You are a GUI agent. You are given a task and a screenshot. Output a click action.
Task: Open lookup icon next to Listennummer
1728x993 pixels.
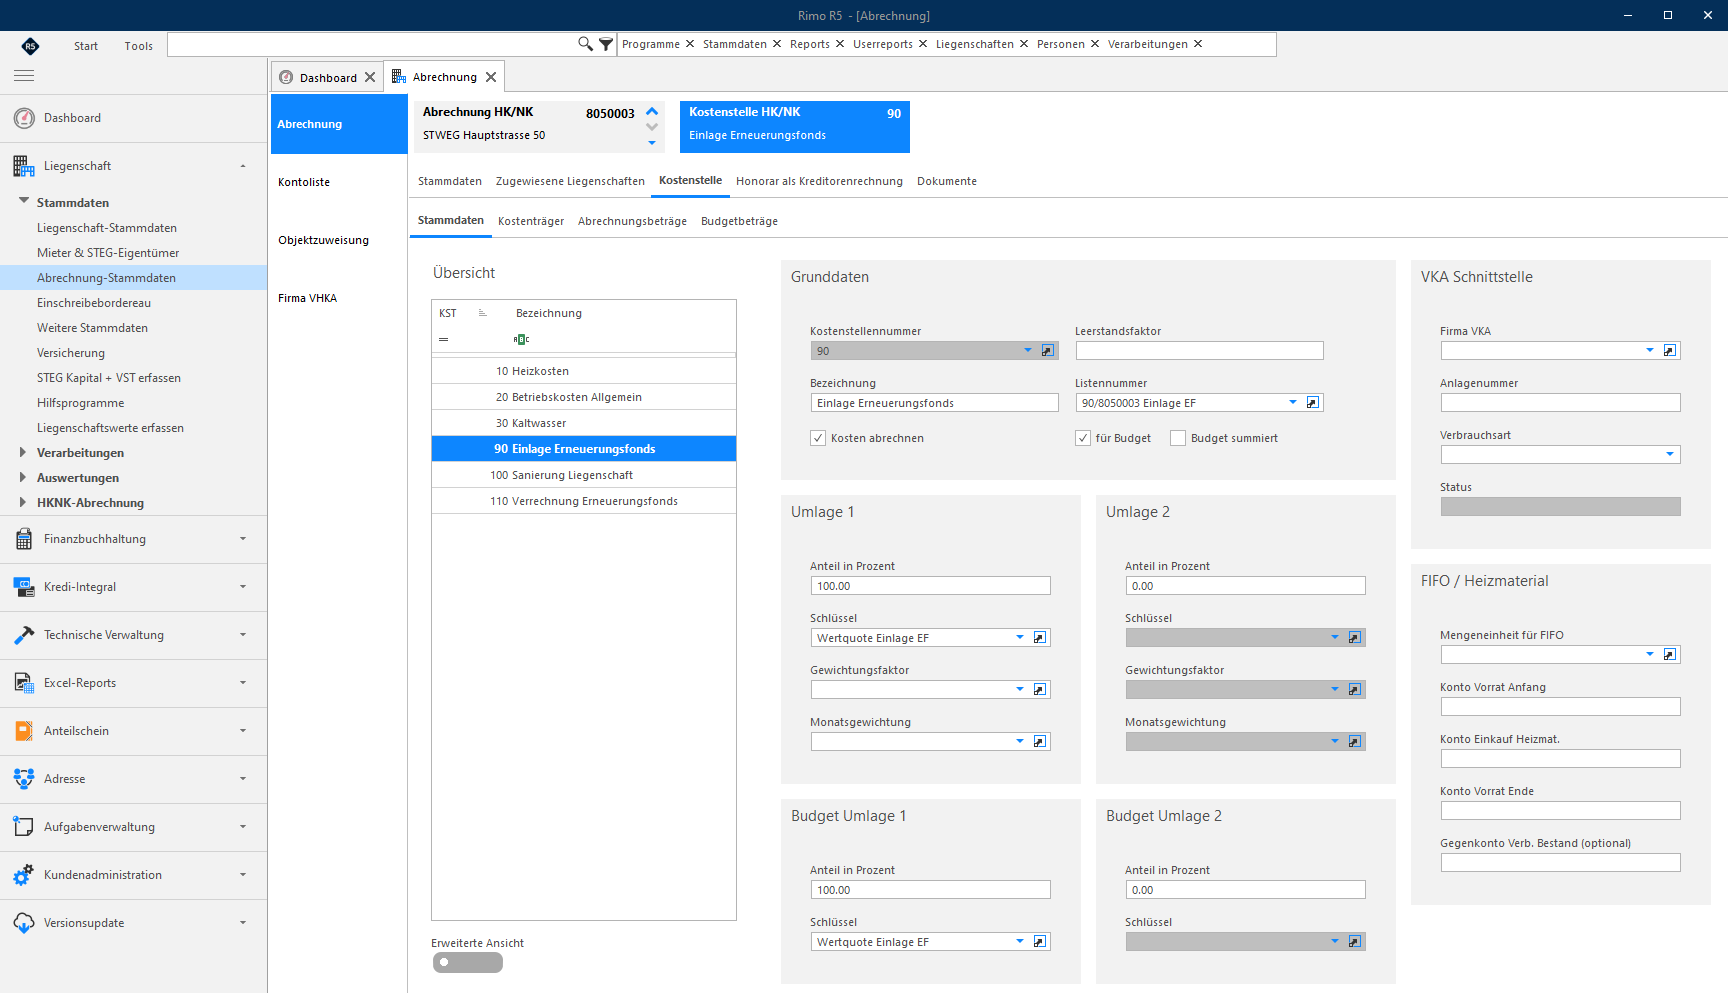(x=1313, y=403)
